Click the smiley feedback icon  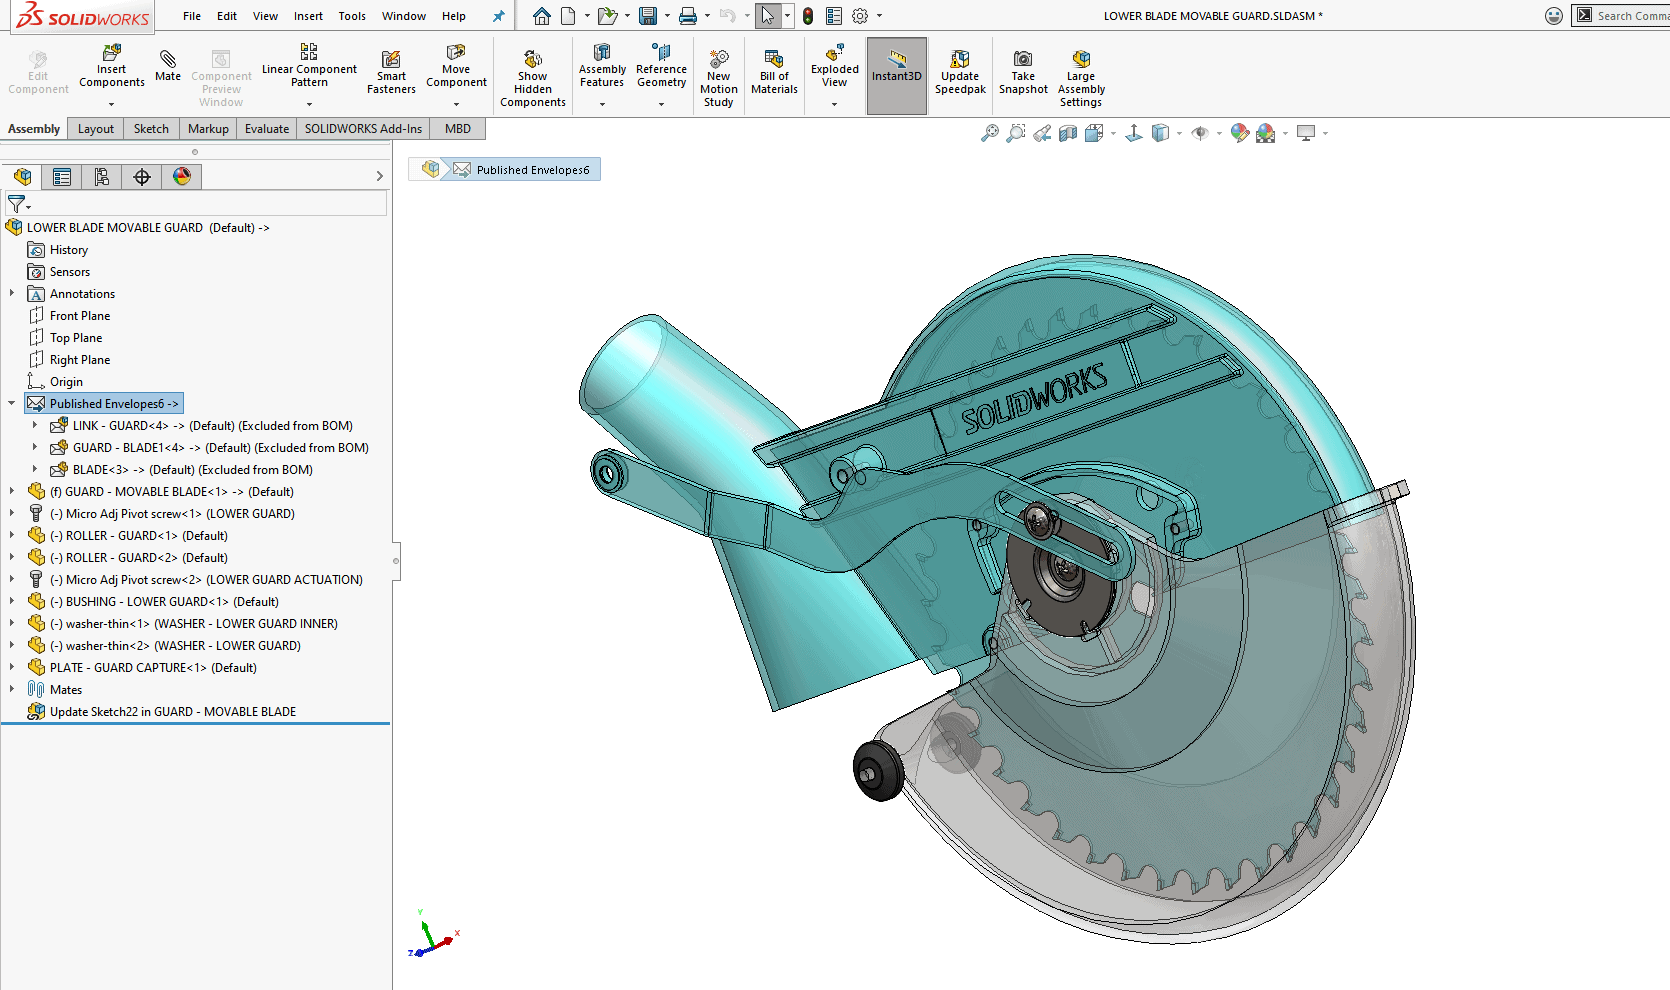pos(1554,16)
